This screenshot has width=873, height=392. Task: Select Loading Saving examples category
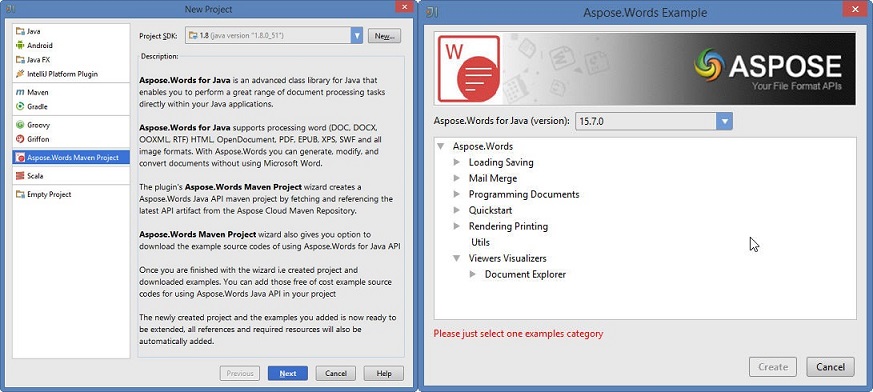[501, 163]
